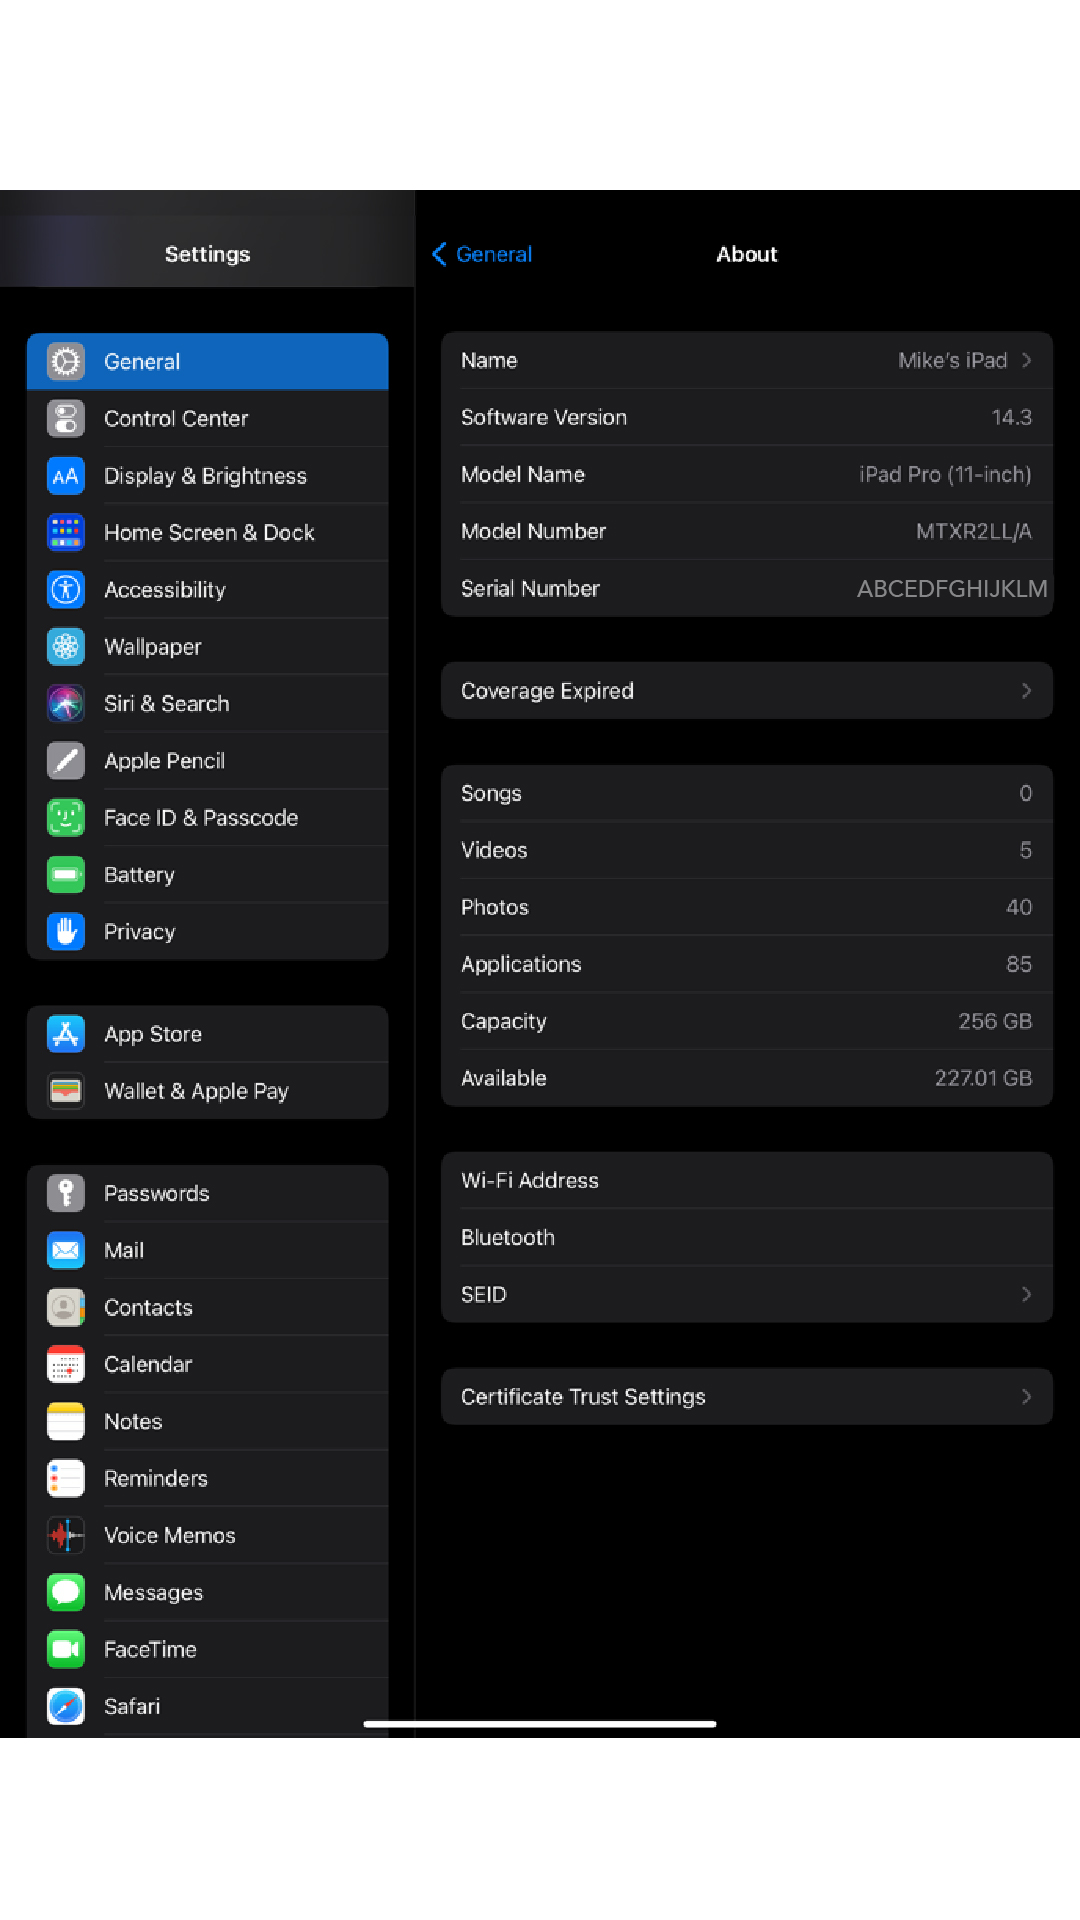Screen dimensions: 1080x1920
Task: Tap the Mike's iPad name value
Action: (953, 360)
